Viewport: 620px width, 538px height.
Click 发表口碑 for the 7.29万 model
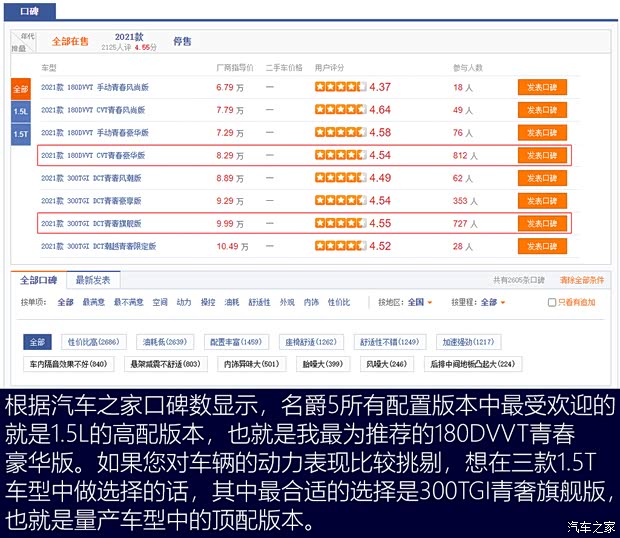click(x=542, y=133)
